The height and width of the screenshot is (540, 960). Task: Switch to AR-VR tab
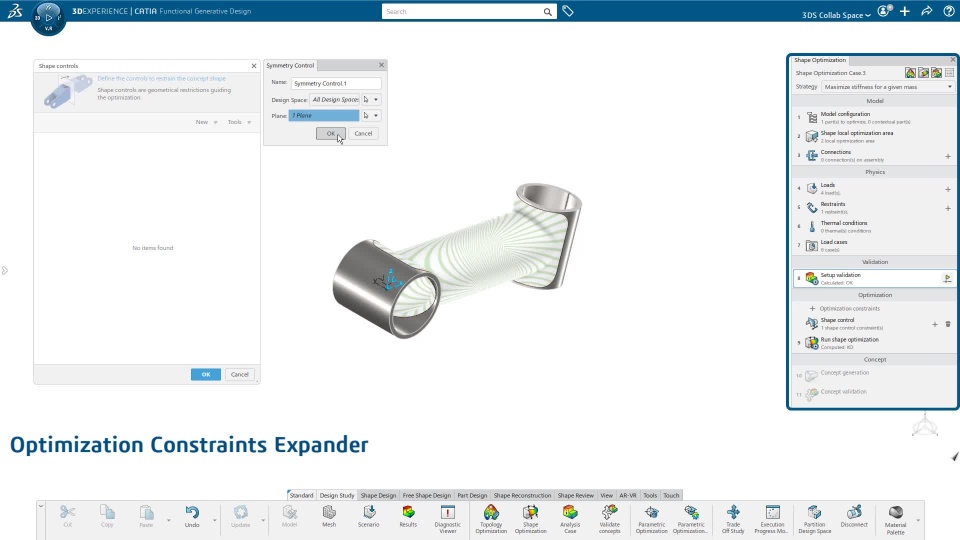pyautogui.click(x=628, y=495)
